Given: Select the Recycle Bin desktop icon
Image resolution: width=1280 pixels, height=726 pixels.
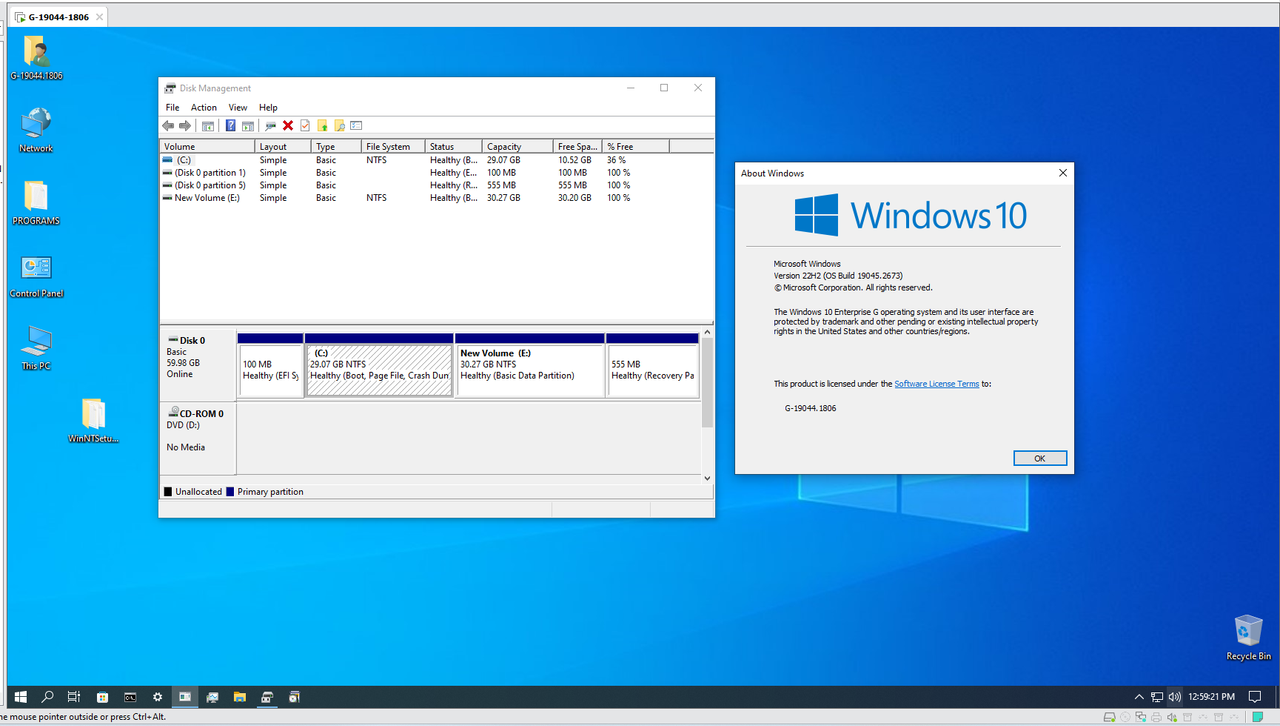Looking at the screenshot, I should click(x=1248, y=637).
